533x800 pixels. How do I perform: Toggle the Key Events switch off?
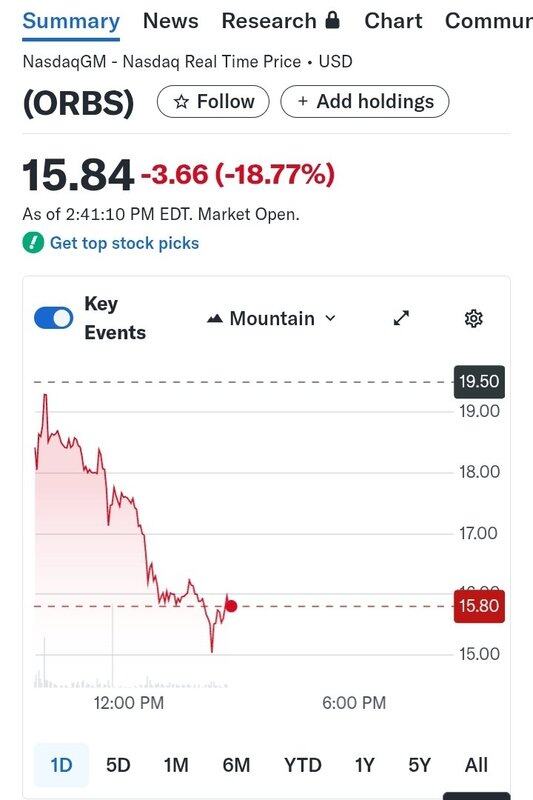point(54,318)
